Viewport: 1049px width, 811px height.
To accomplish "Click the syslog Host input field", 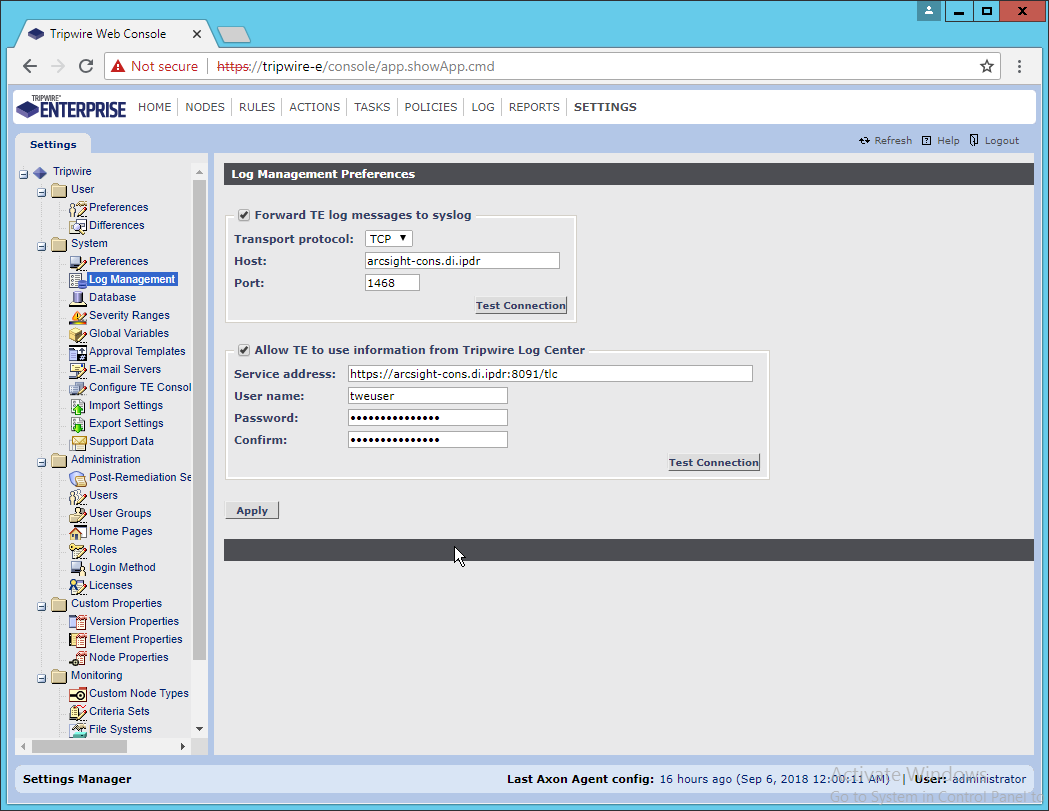I will 462,261.
